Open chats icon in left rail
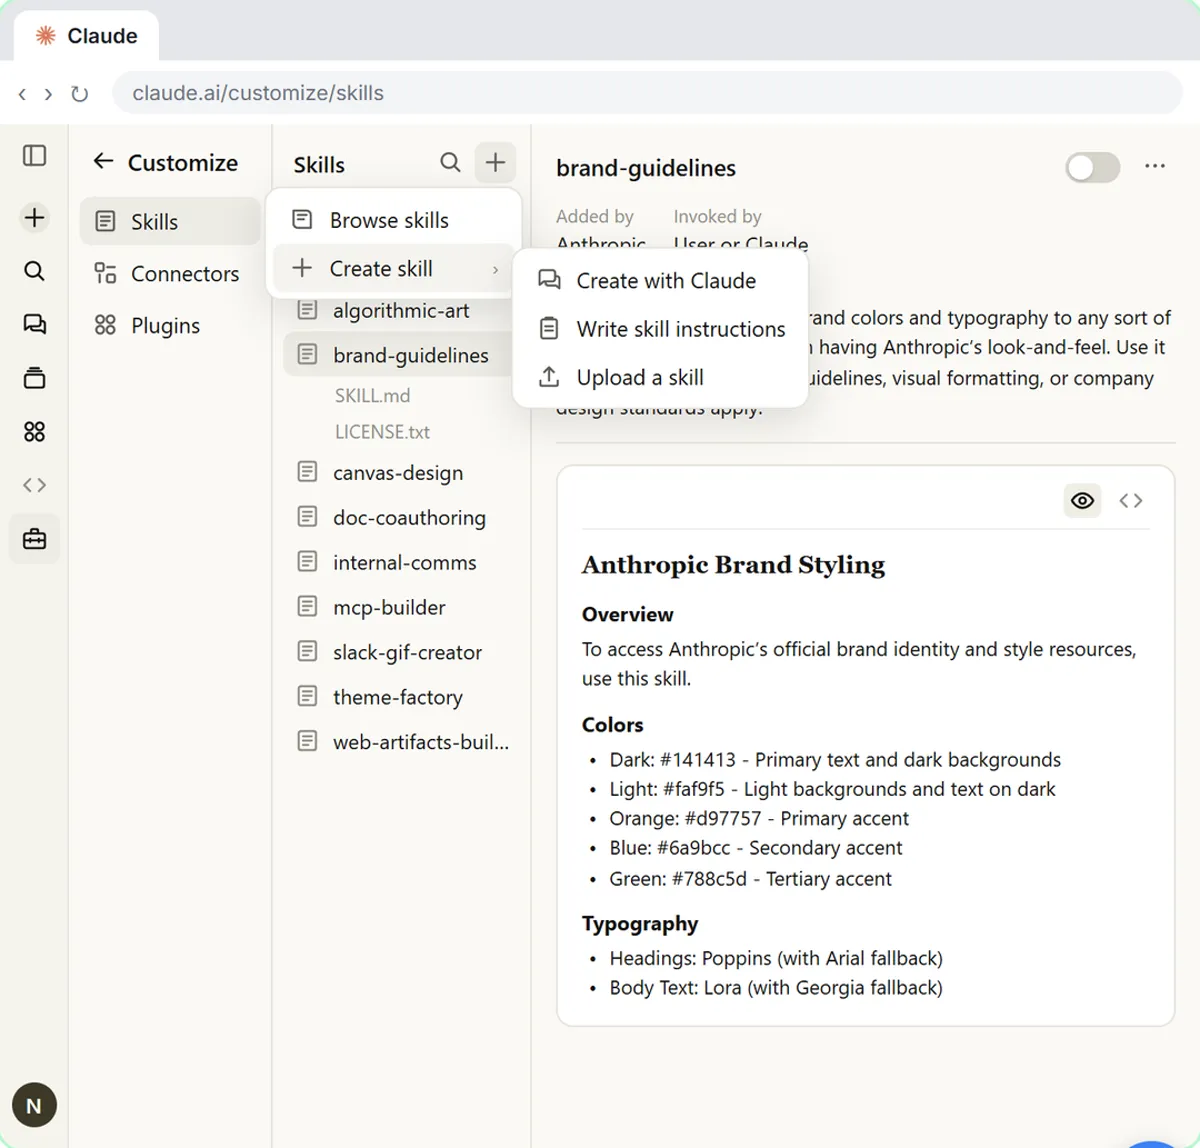Viewport: 1200px width, 1148px height. [34, 324]
